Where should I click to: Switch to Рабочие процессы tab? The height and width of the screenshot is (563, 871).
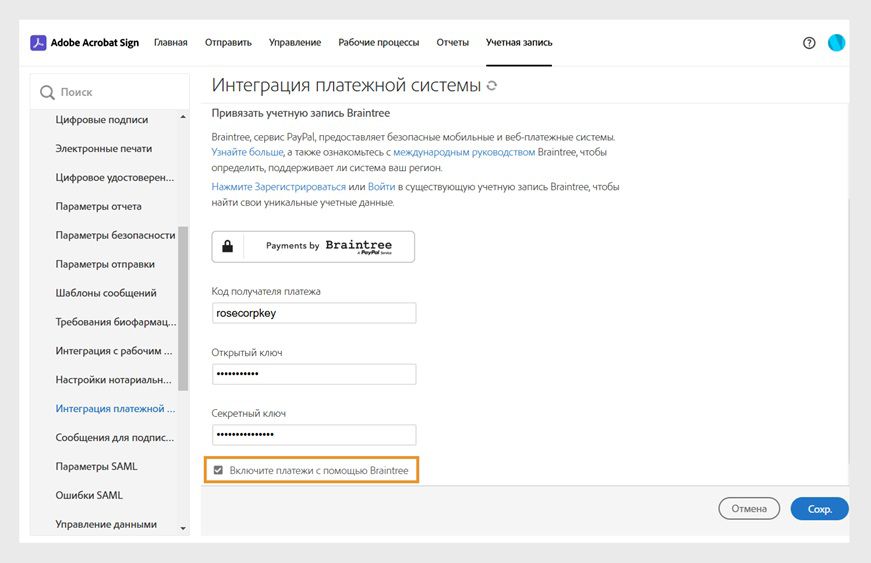(x=379, y=43)
